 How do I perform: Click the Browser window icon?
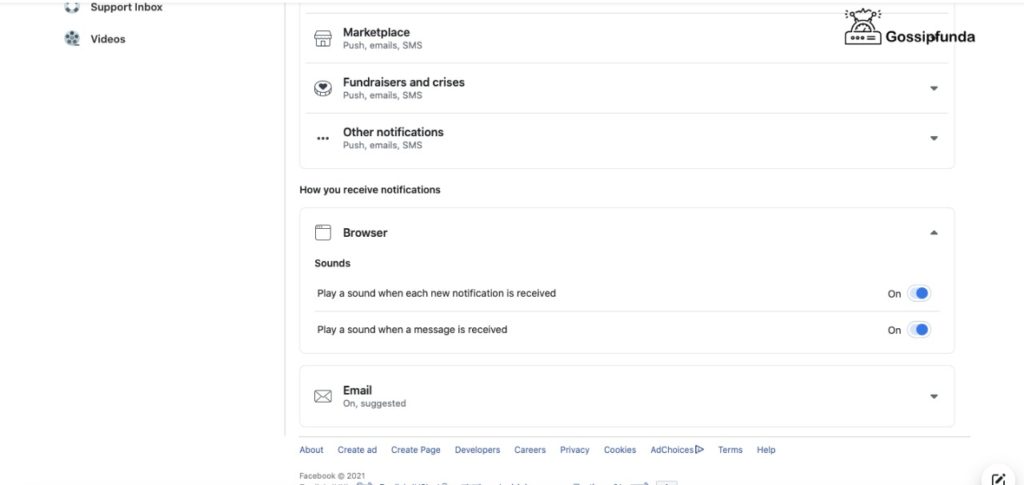(323, 232)
